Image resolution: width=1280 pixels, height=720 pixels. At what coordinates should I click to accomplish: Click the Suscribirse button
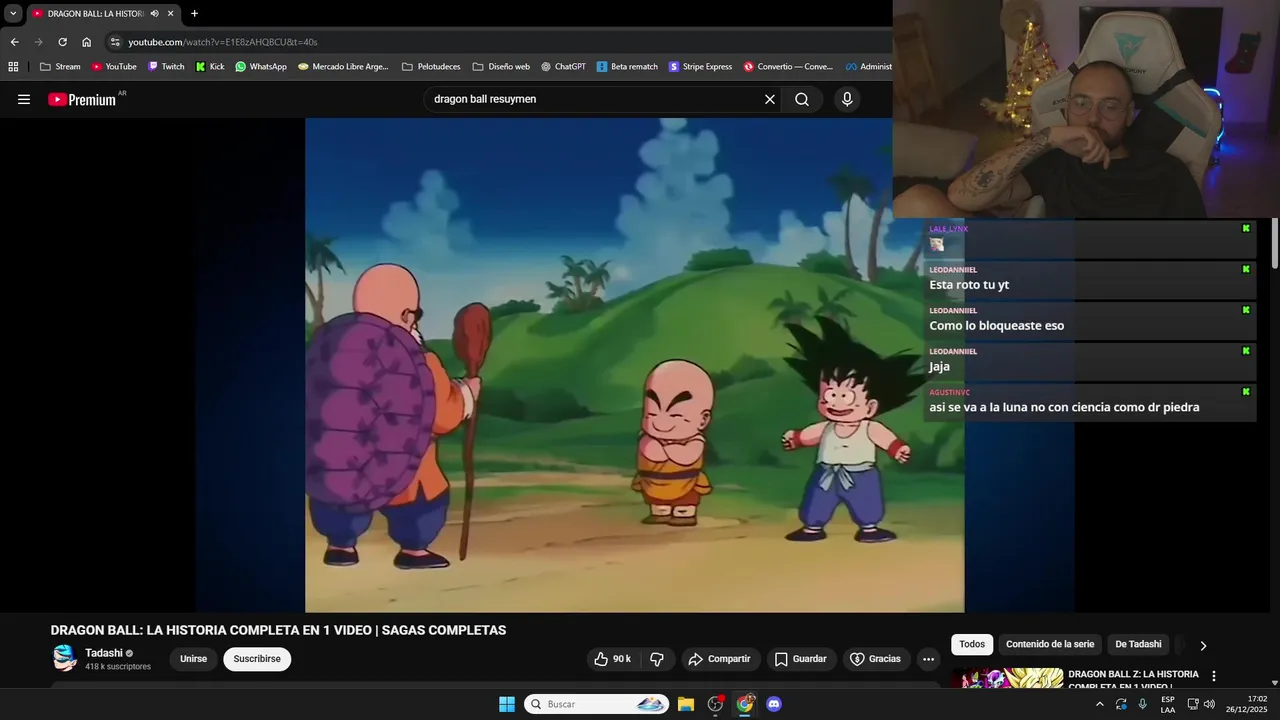pyautogui.click(x=257, y=659)
